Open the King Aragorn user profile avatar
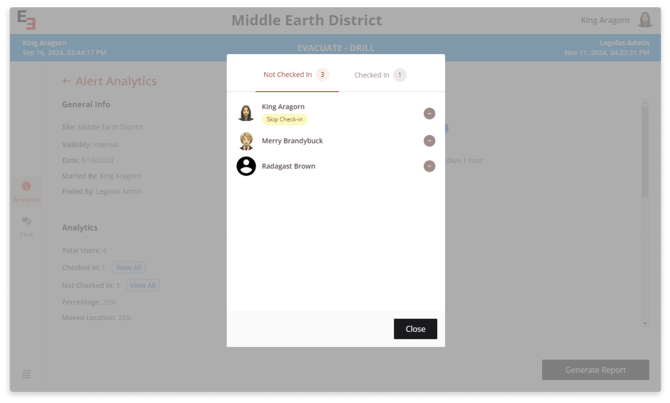The height and width of the screenshot is (403, 670). click(x=645, y=20)
